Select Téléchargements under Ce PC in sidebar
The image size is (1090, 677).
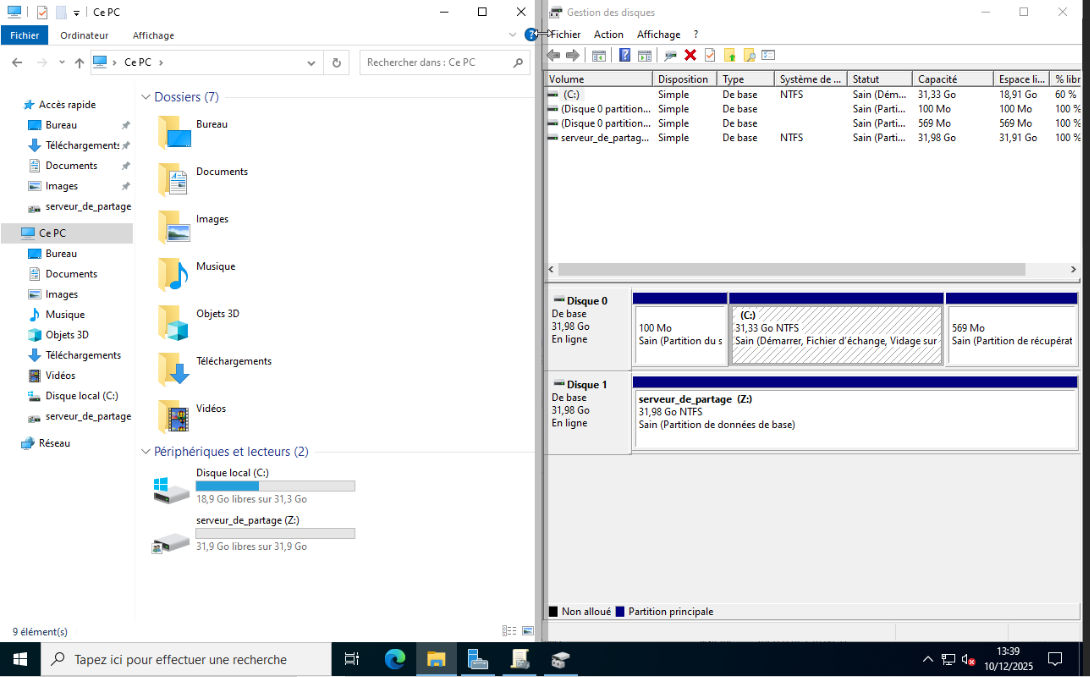(83, 355)
